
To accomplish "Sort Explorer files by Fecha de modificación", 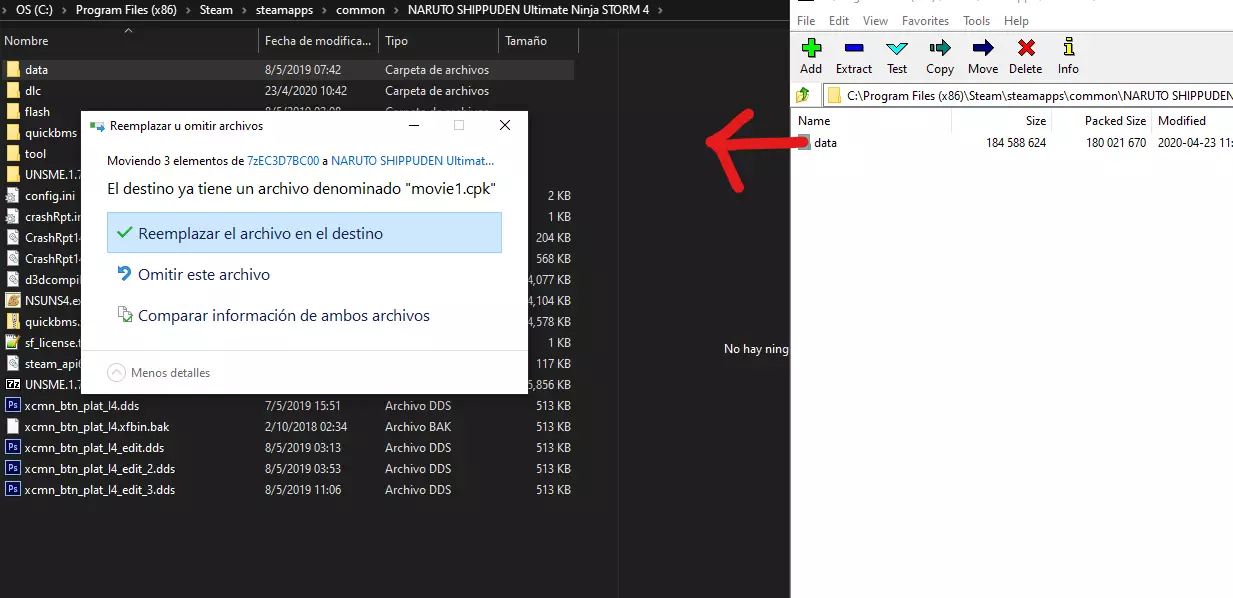I will coord(318,41).
